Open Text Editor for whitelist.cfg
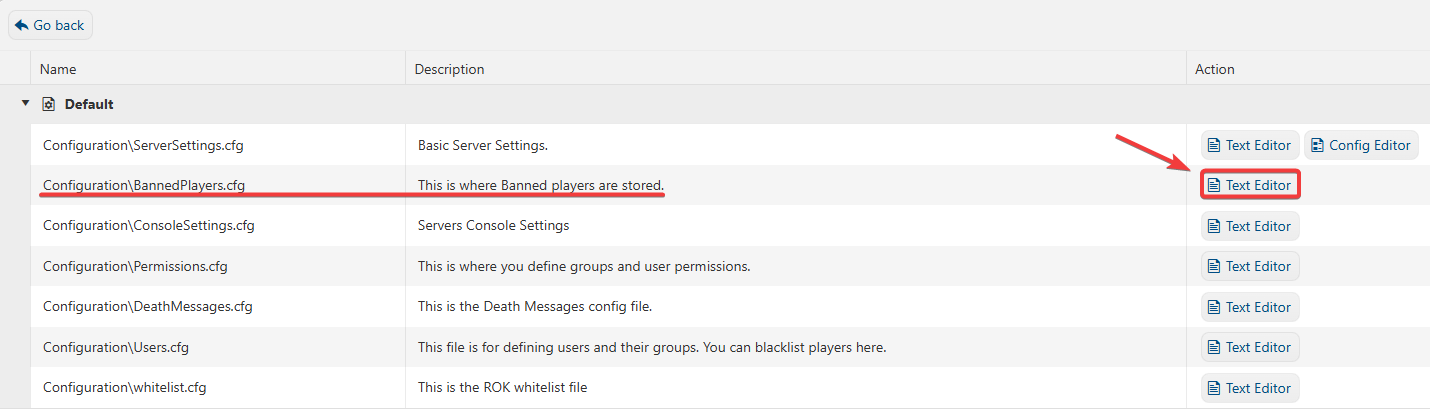This screenshot has width=1430, height=409. click(x=1250, y=388)
